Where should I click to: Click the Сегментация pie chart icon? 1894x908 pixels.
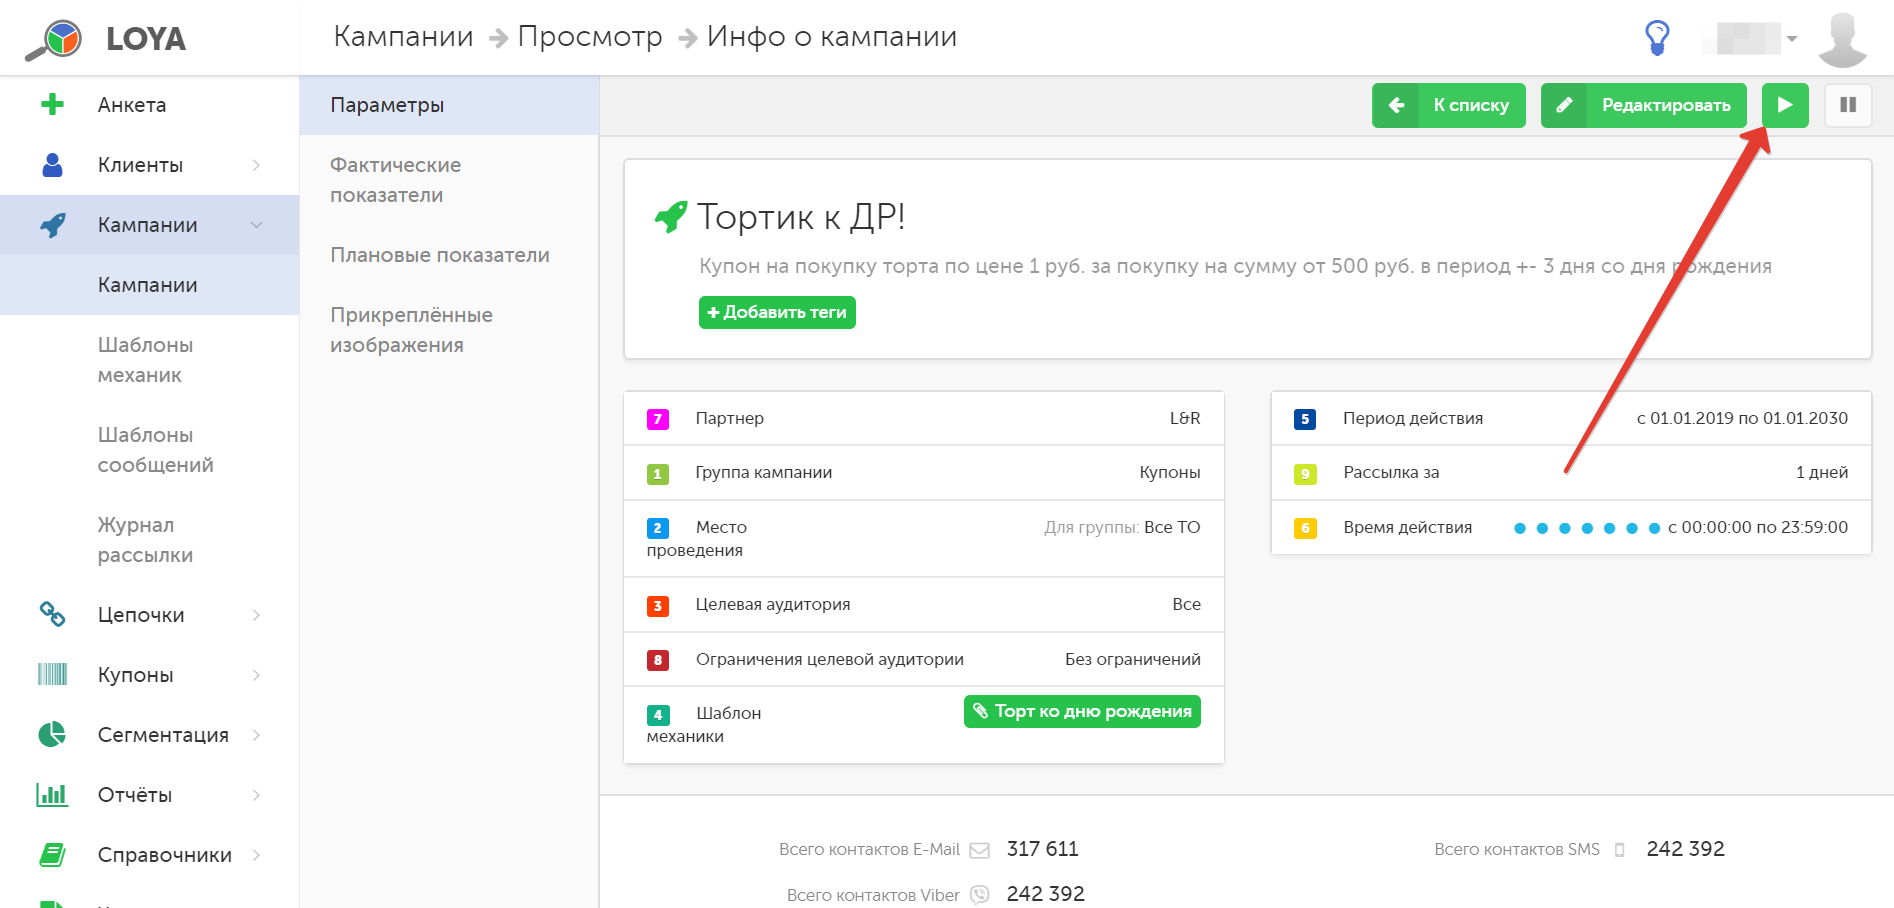pyautogui.click(x=52, y=735)
